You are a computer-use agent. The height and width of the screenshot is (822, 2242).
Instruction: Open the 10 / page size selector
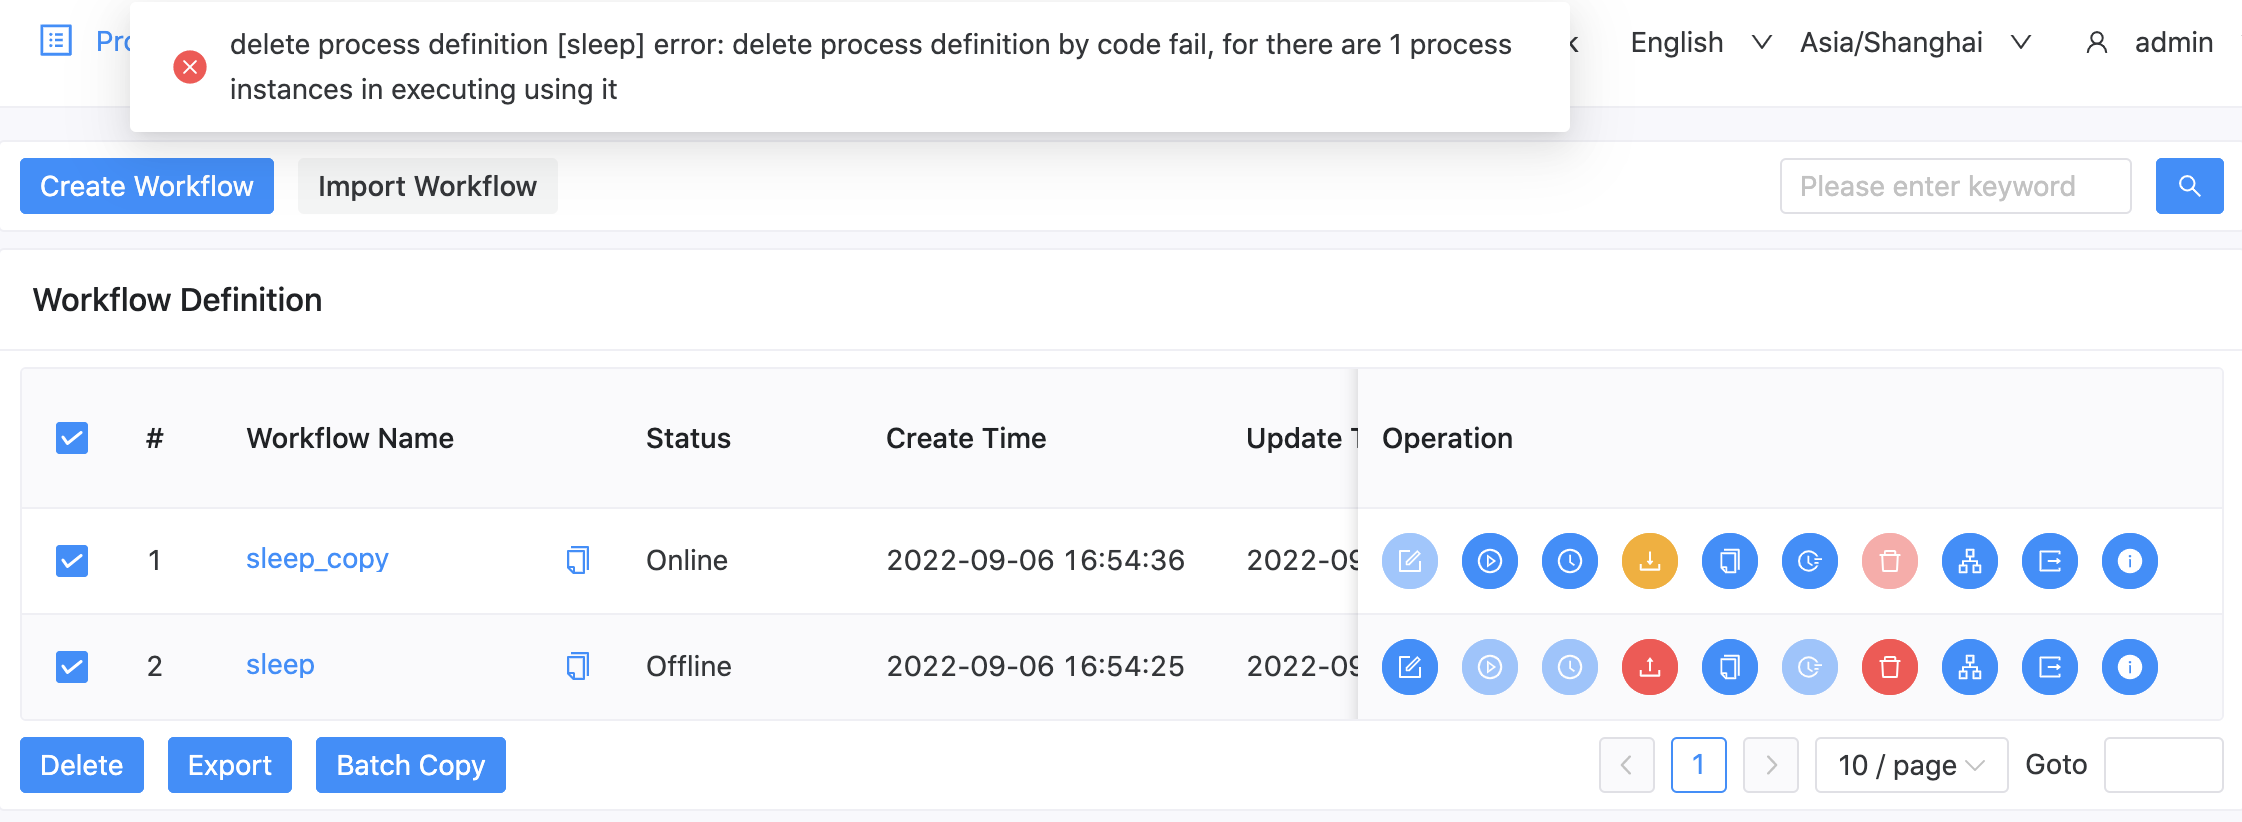pos(1911,765)
